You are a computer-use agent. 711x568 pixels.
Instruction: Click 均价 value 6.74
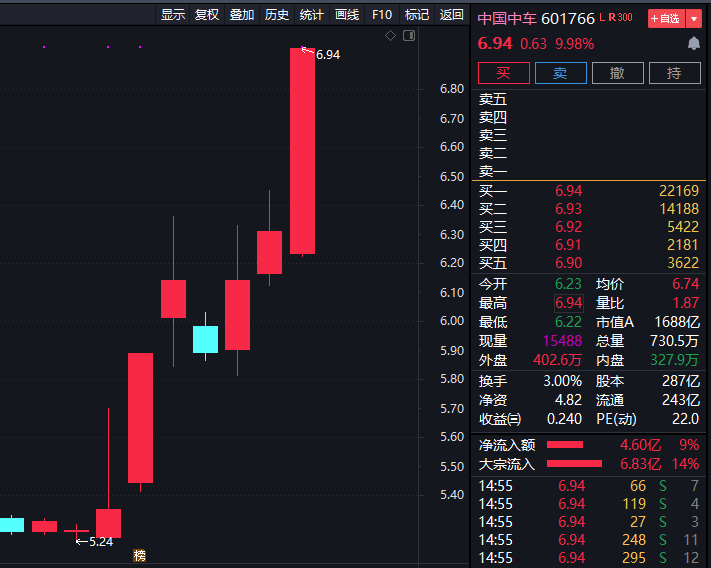click(x=686, y=284)
